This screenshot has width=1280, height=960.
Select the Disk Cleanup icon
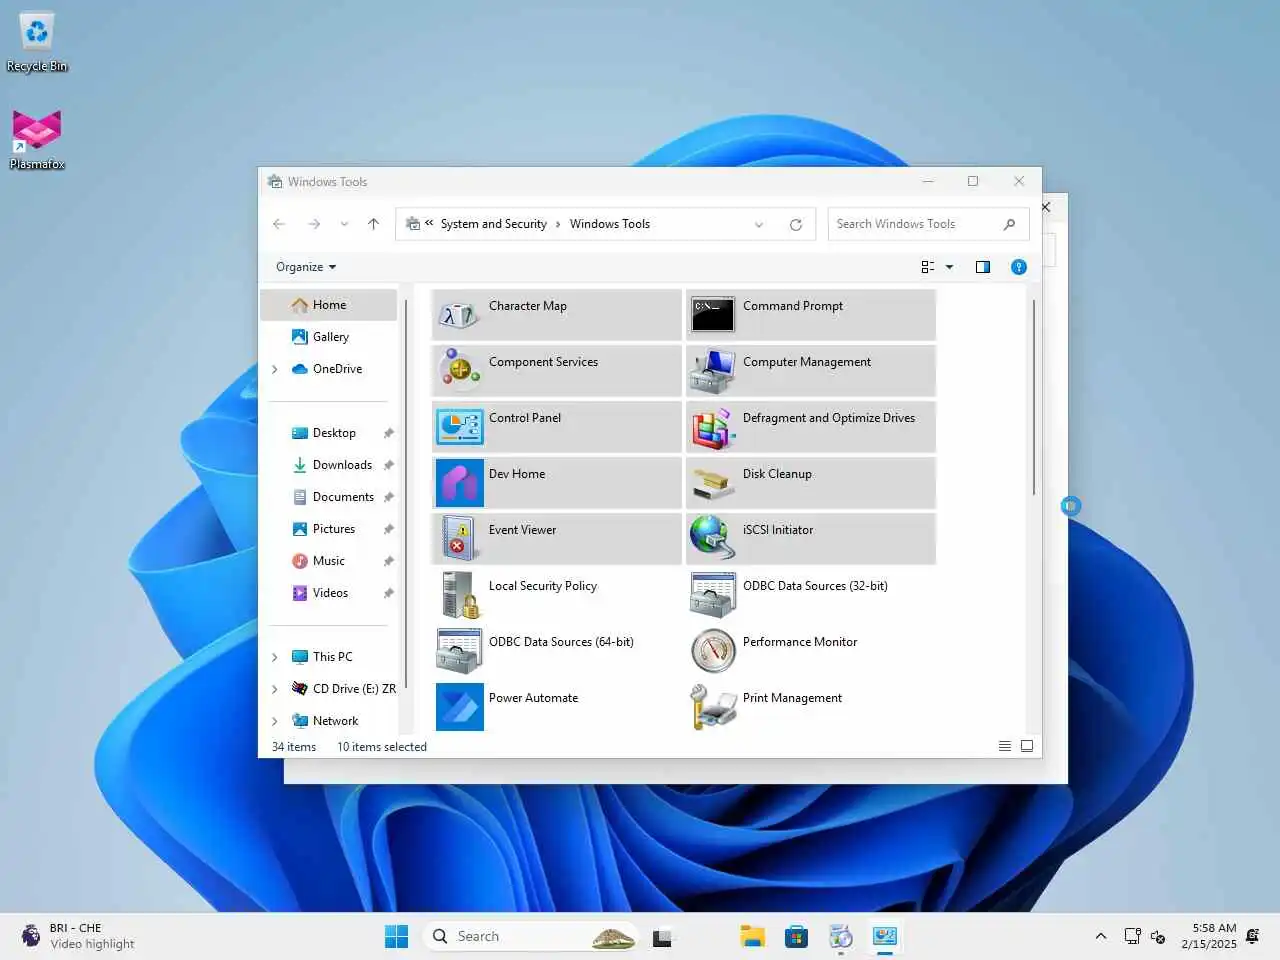[x=713, y=483]
